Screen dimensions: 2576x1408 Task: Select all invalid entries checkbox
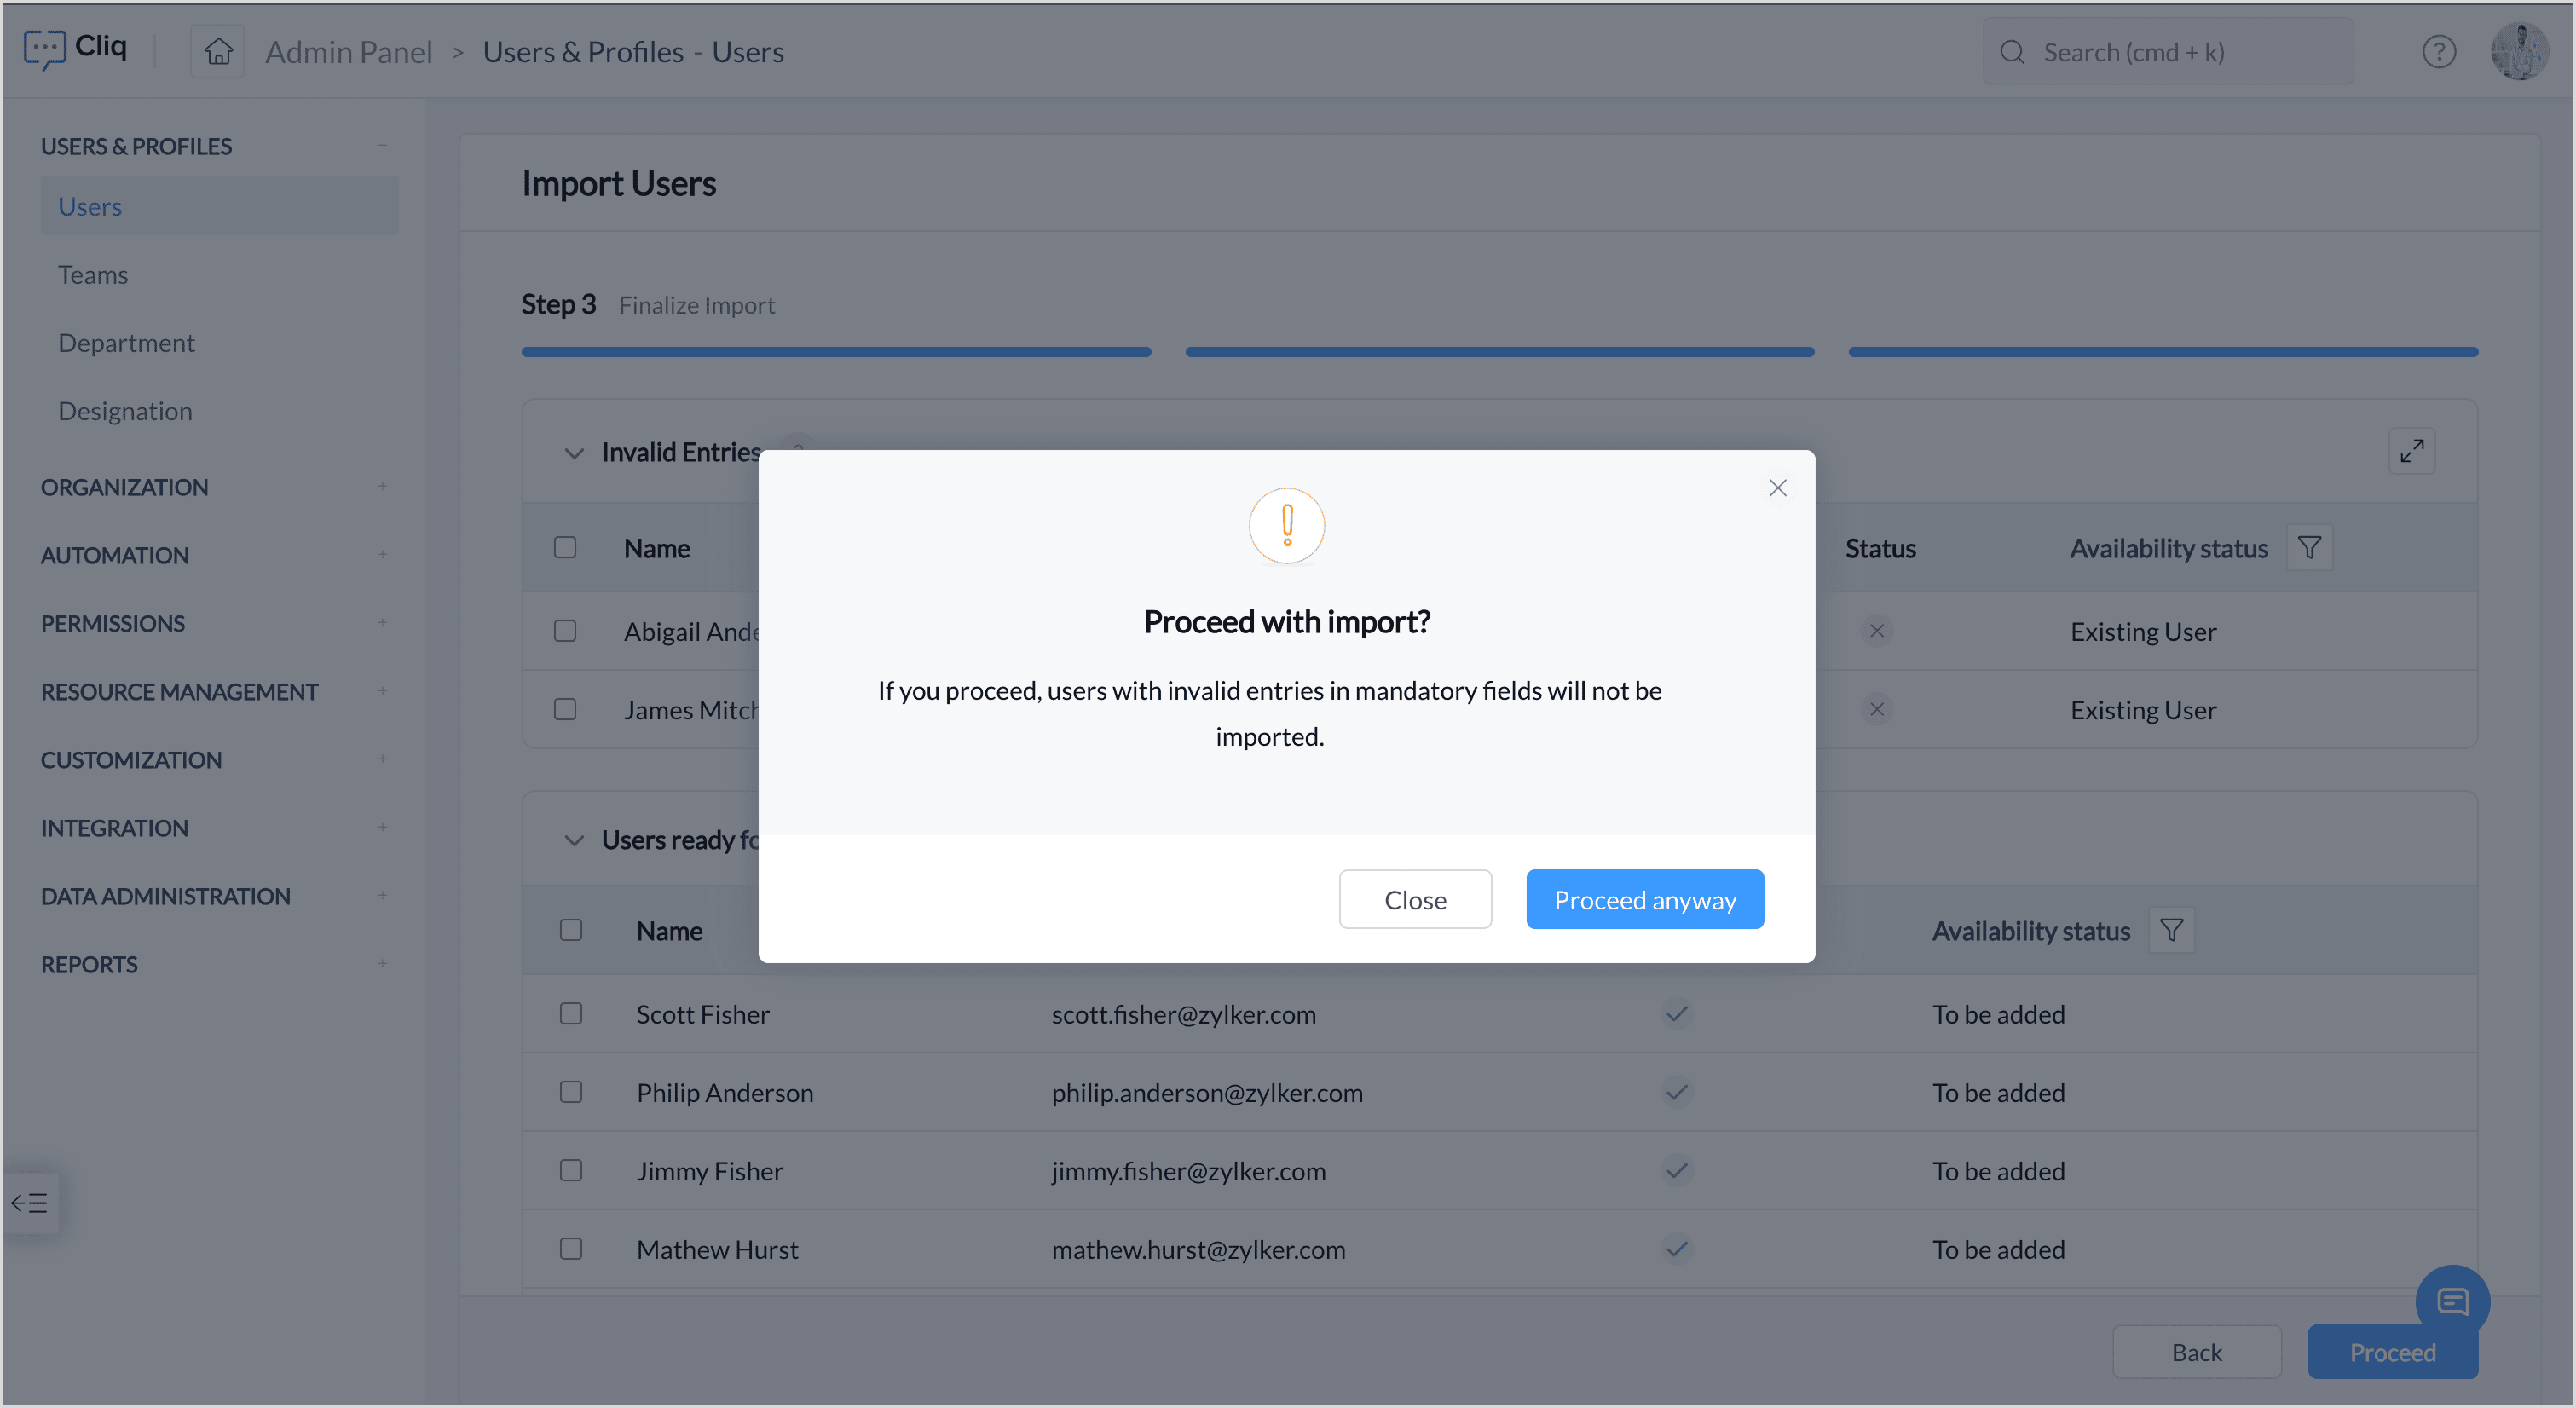point(565,548)
